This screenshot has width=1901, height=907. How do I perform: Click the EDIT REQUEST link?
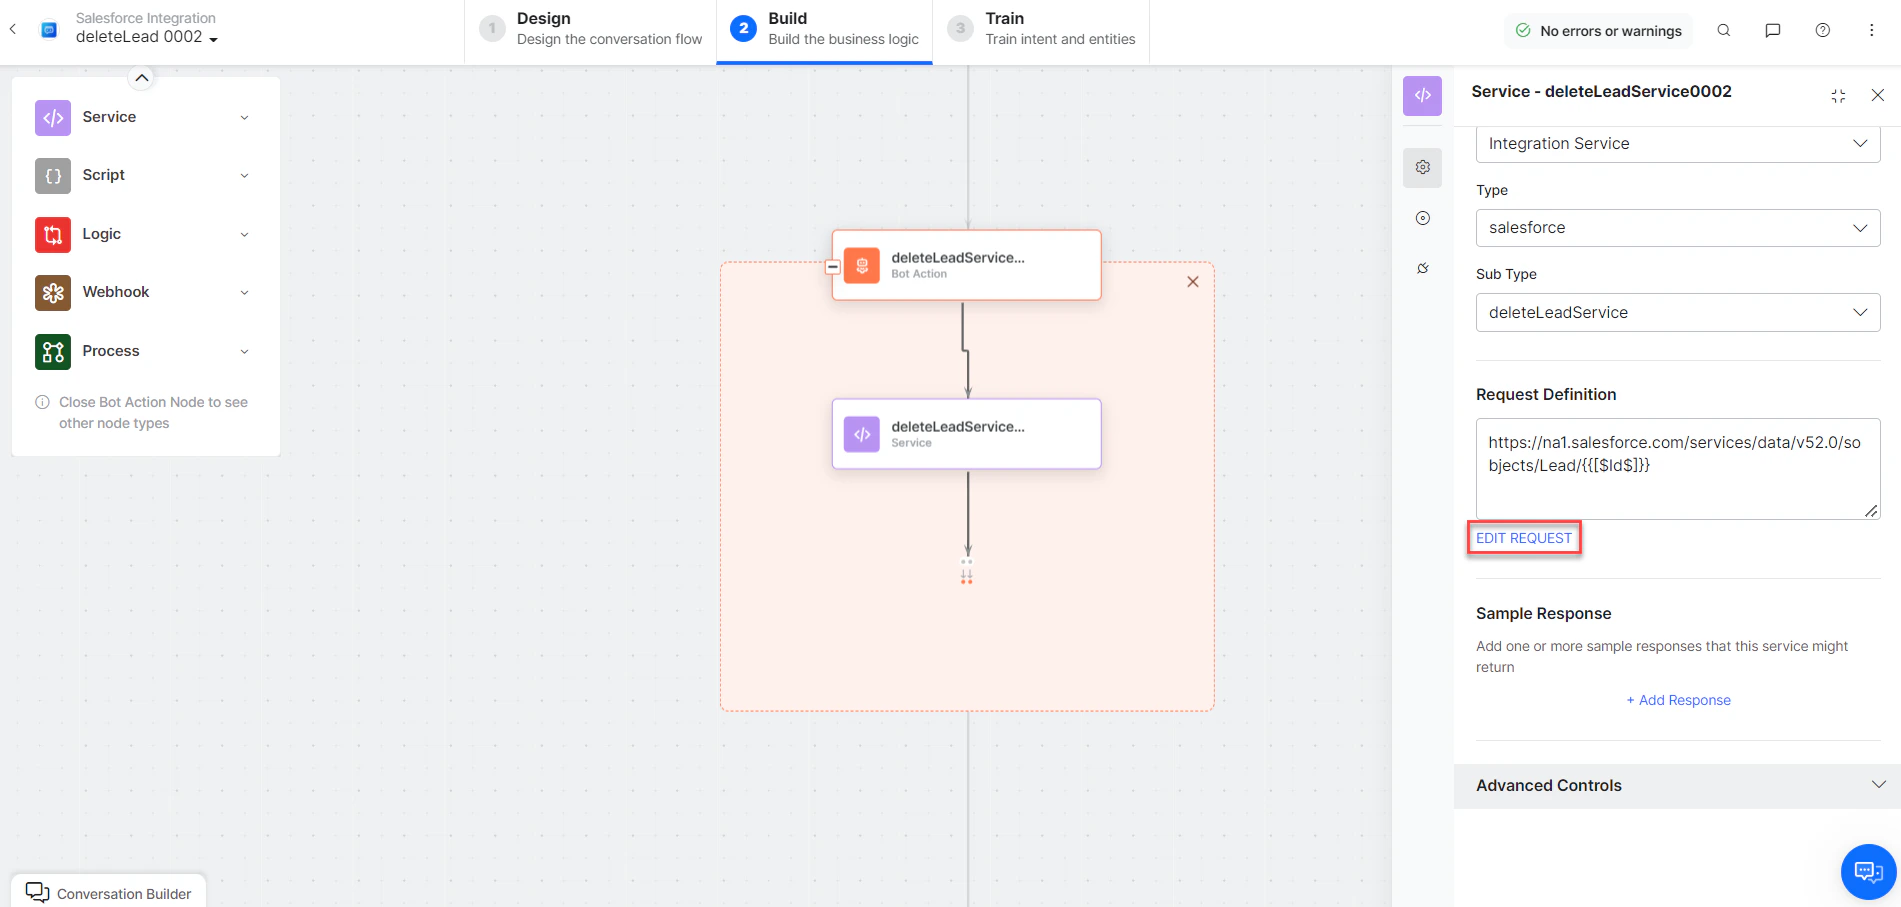click(1523, 538)
